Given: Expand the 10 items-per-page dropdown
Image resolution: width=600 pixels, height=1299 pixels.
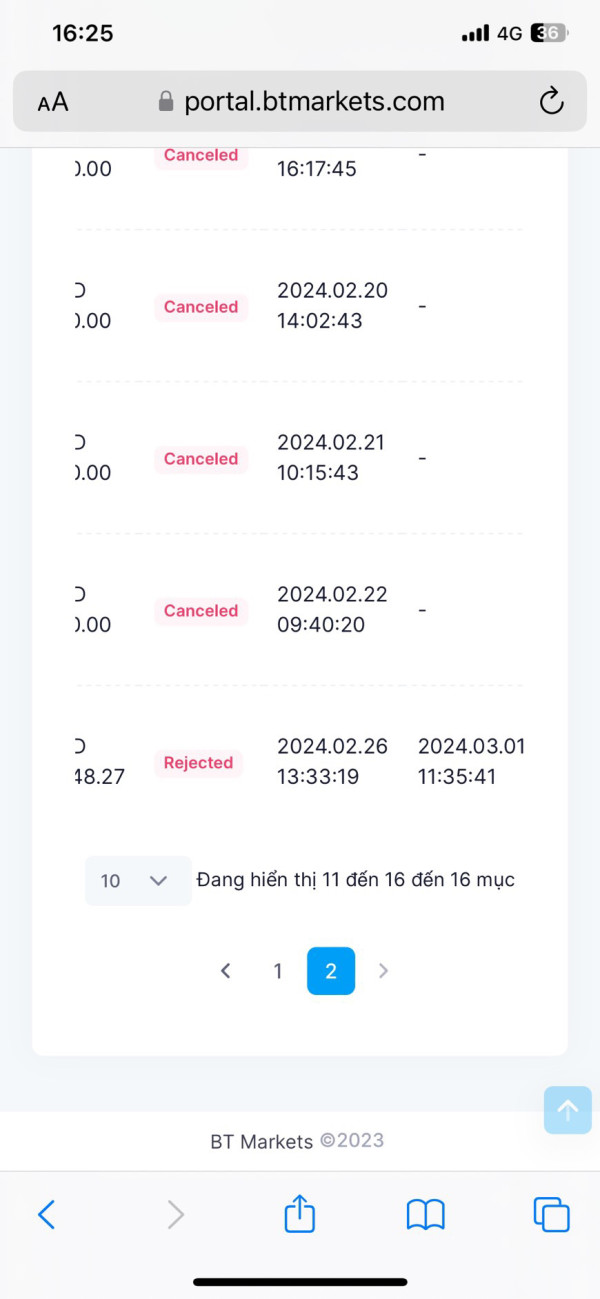Looking at the screenshot, I should tap(137, 881).
